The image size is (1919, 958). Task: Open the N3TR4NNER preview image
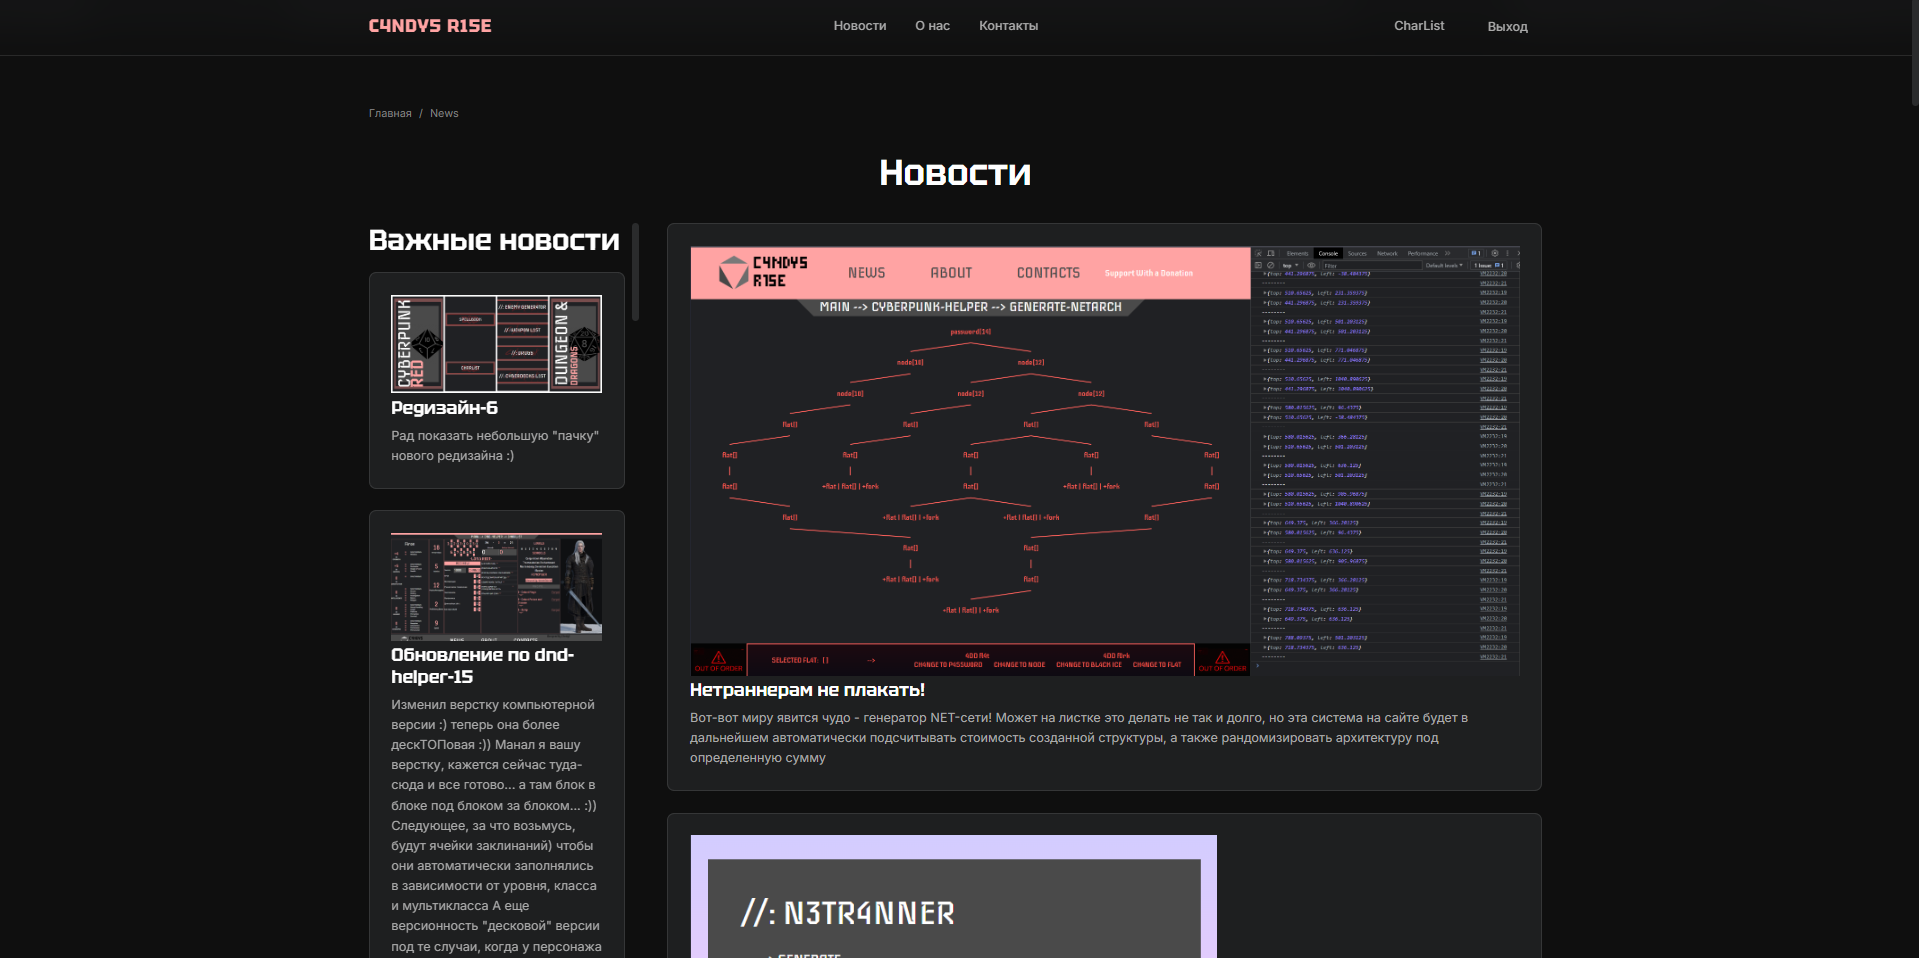(953, 896)
